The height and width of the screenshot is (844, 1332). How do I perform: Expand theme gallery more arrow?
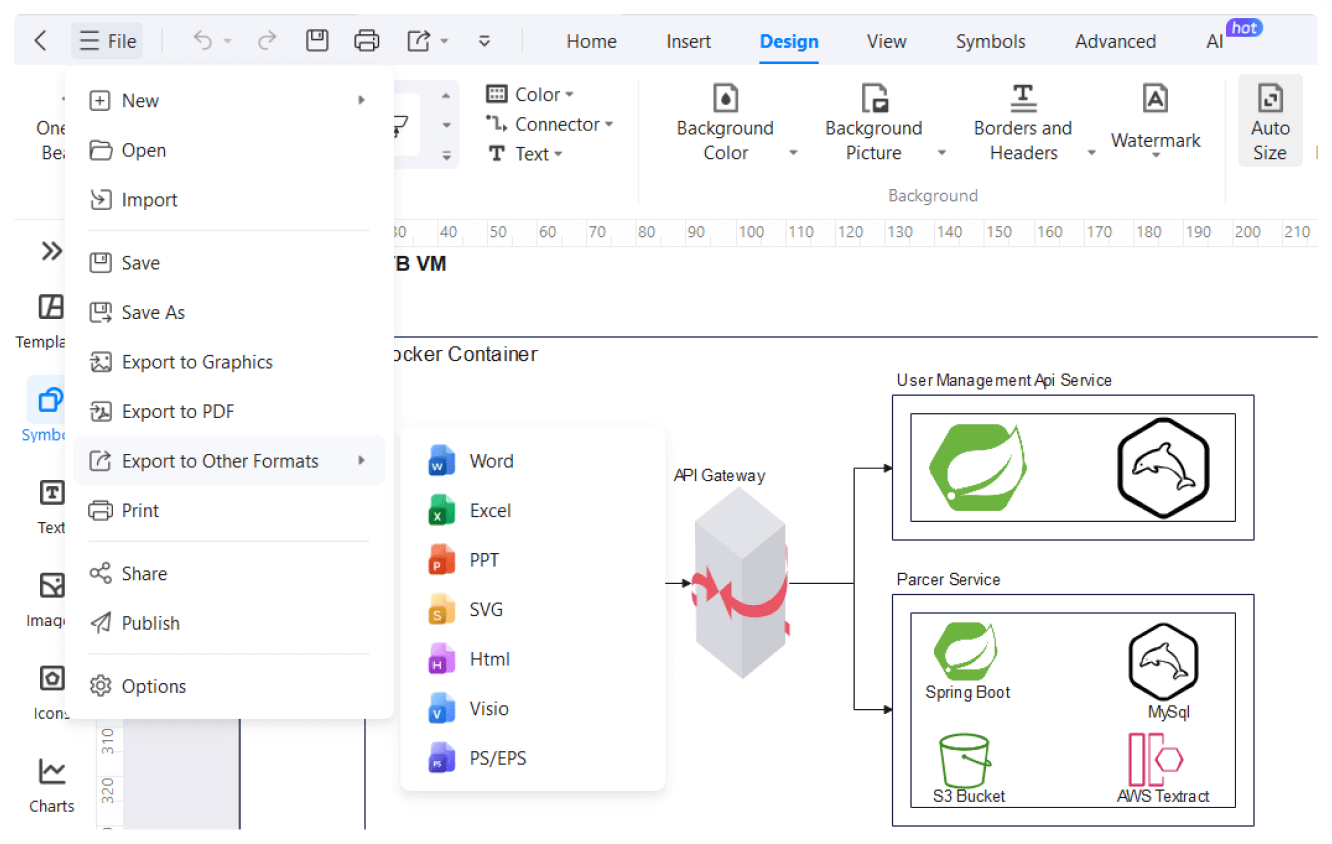pyautogui.click(x=446, y=156)
